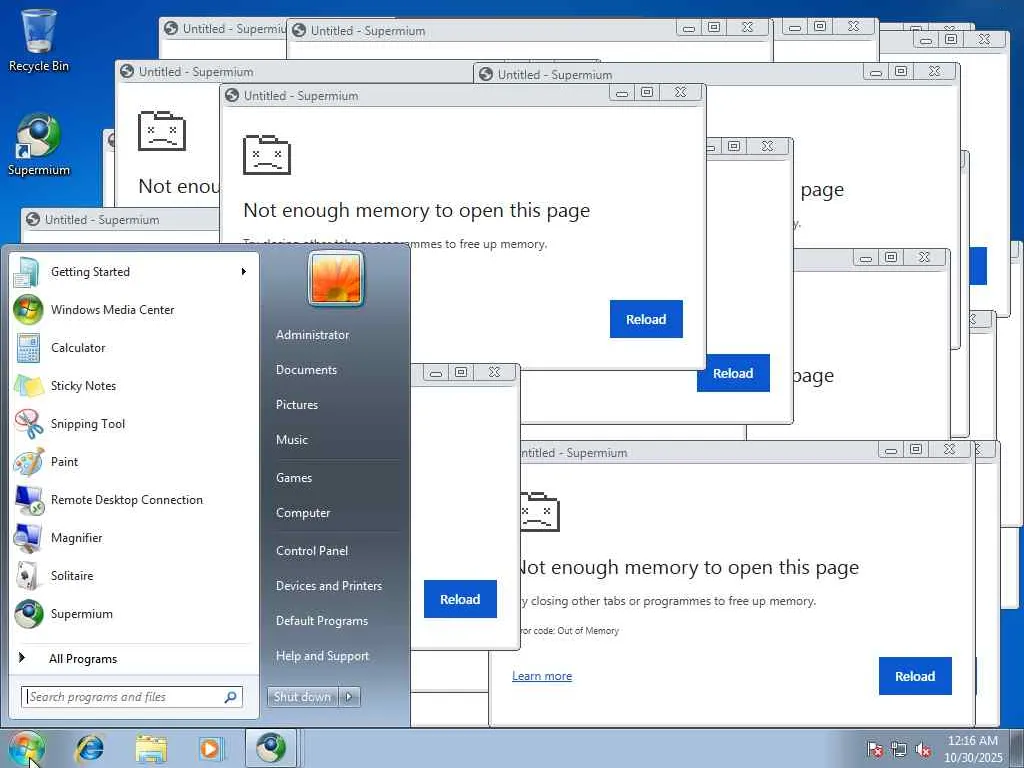Open Sticky Notes from Start menu

(134, 385)
